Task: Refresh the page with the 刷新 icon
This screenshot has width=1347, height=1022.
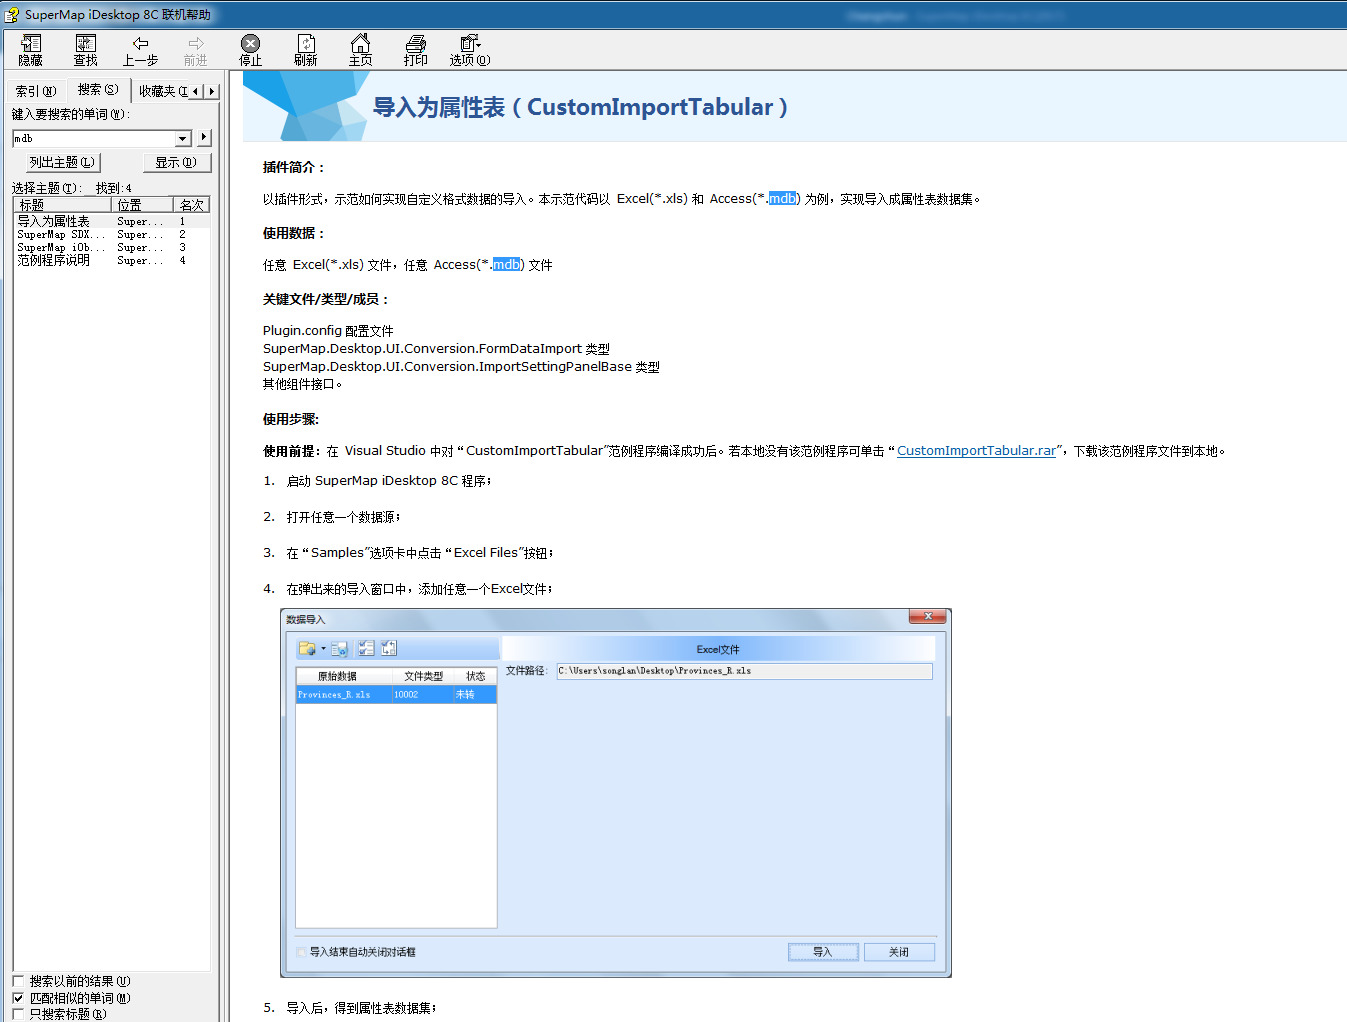Action: pos(306,50)
